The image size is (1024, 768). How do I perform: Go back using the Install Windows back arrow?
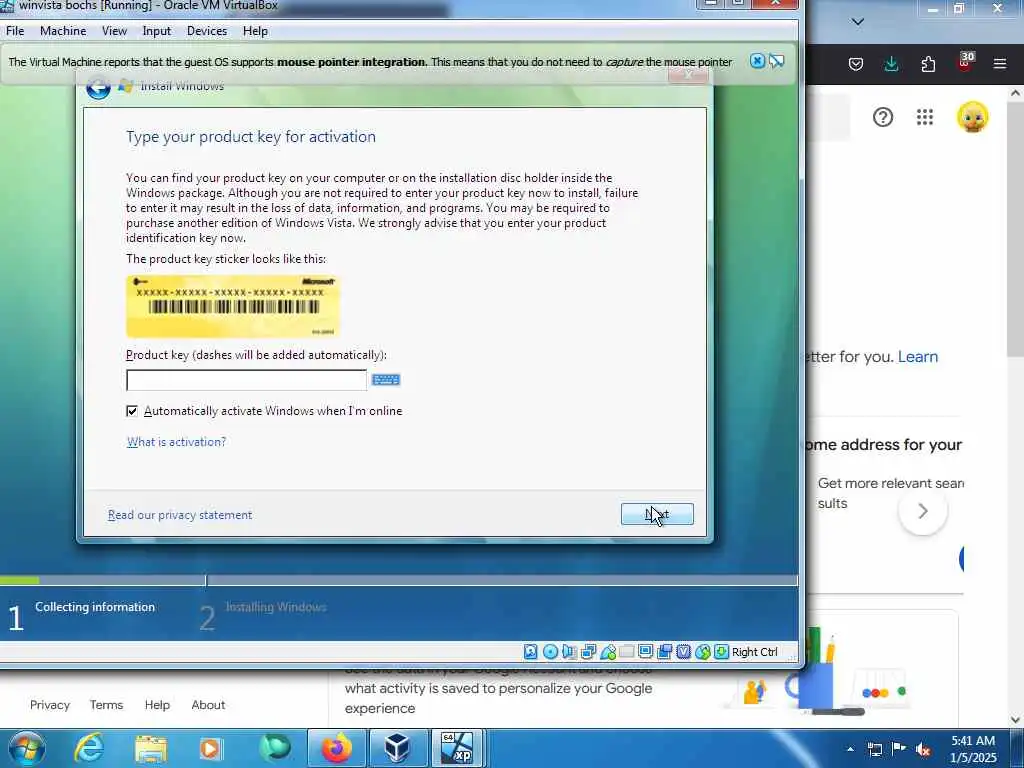[98, 87]
